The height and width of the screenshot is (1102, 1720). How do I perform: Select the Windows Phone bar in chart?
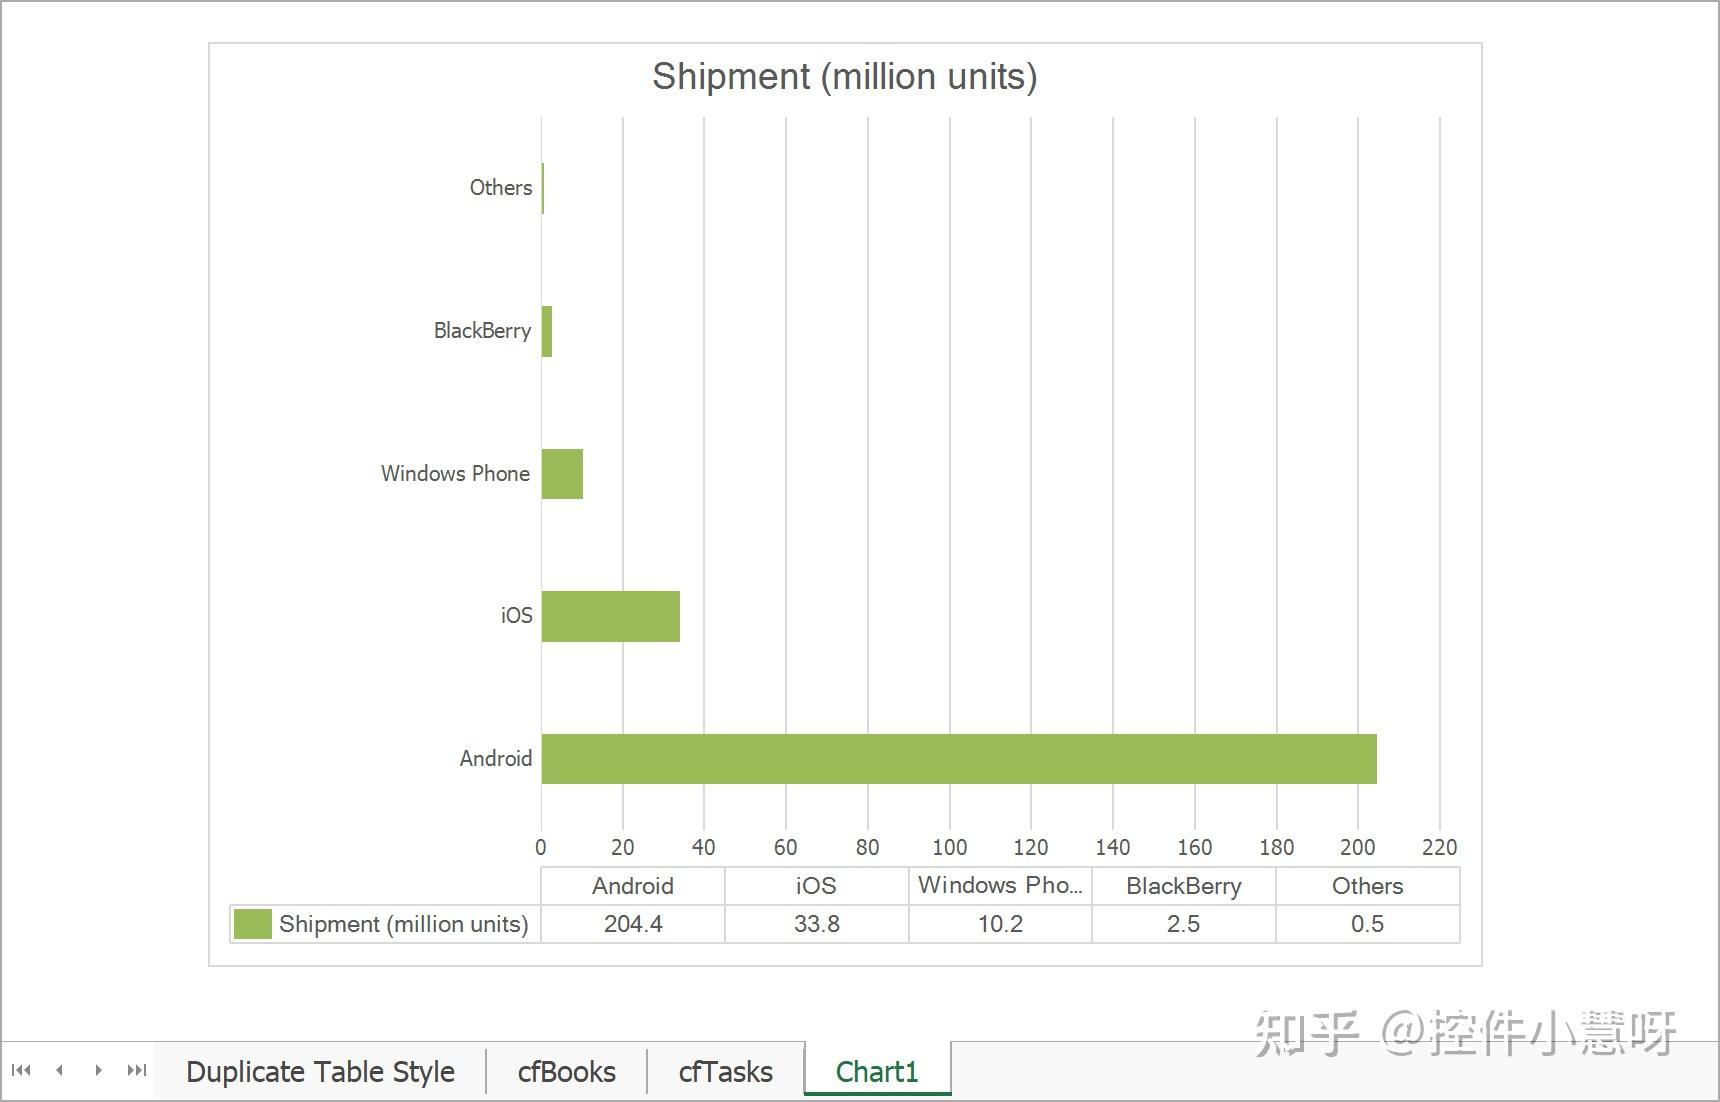point(562,474)
